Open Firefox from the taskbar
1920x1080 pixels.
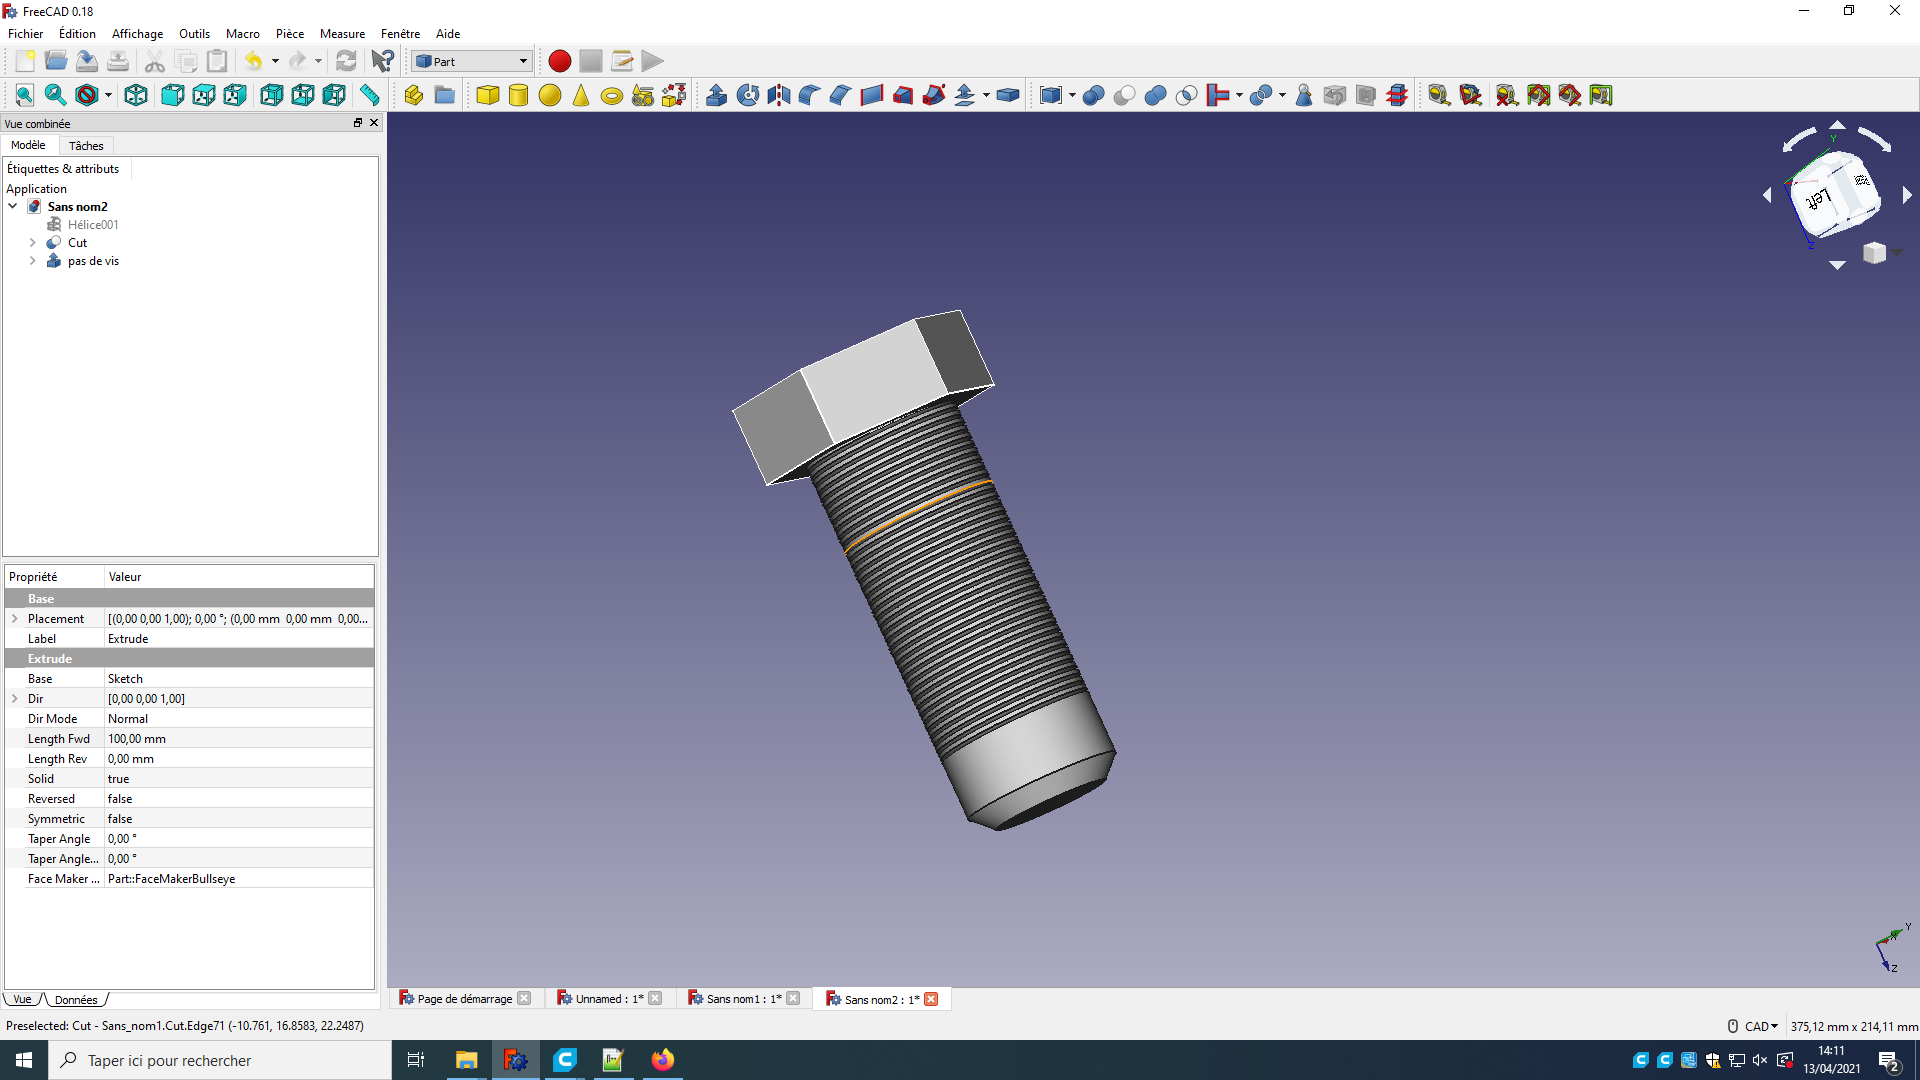[662, 1060]
